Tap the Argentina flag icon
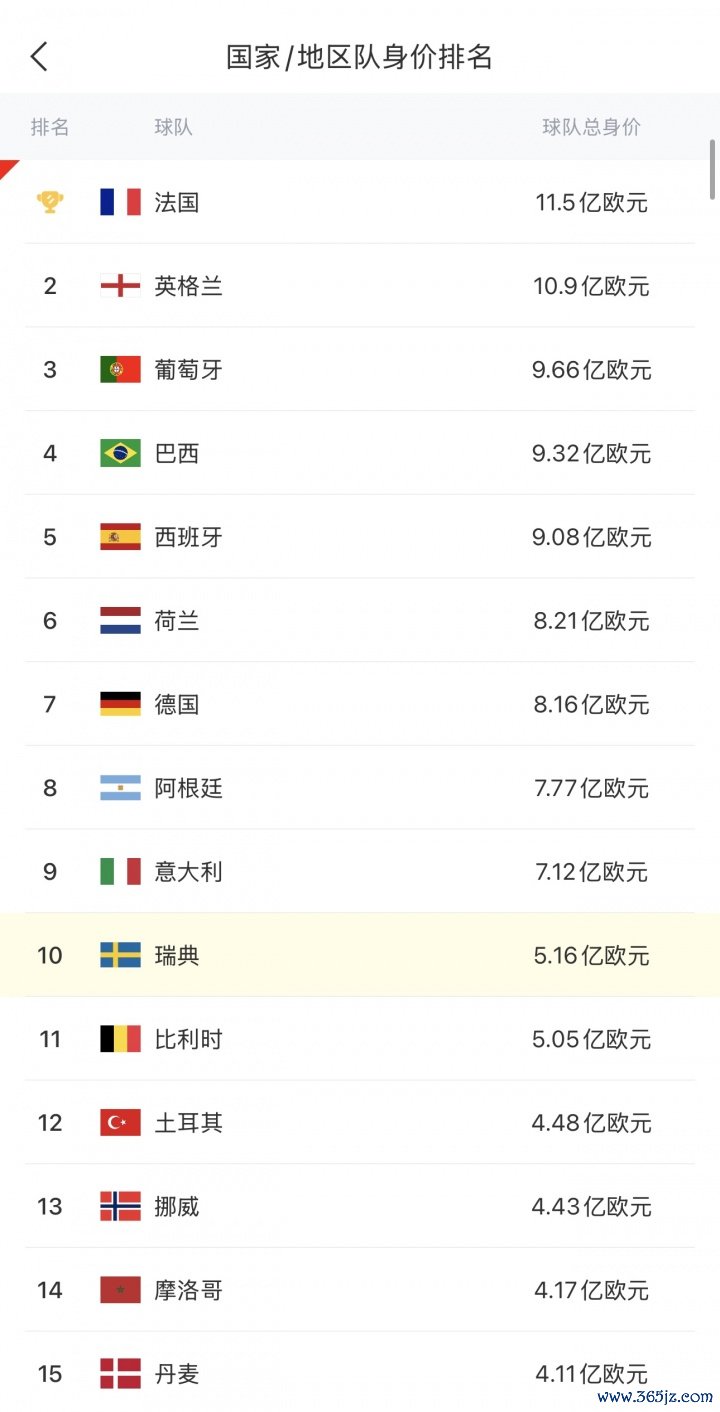720x1412 pixels. point(120,788)
